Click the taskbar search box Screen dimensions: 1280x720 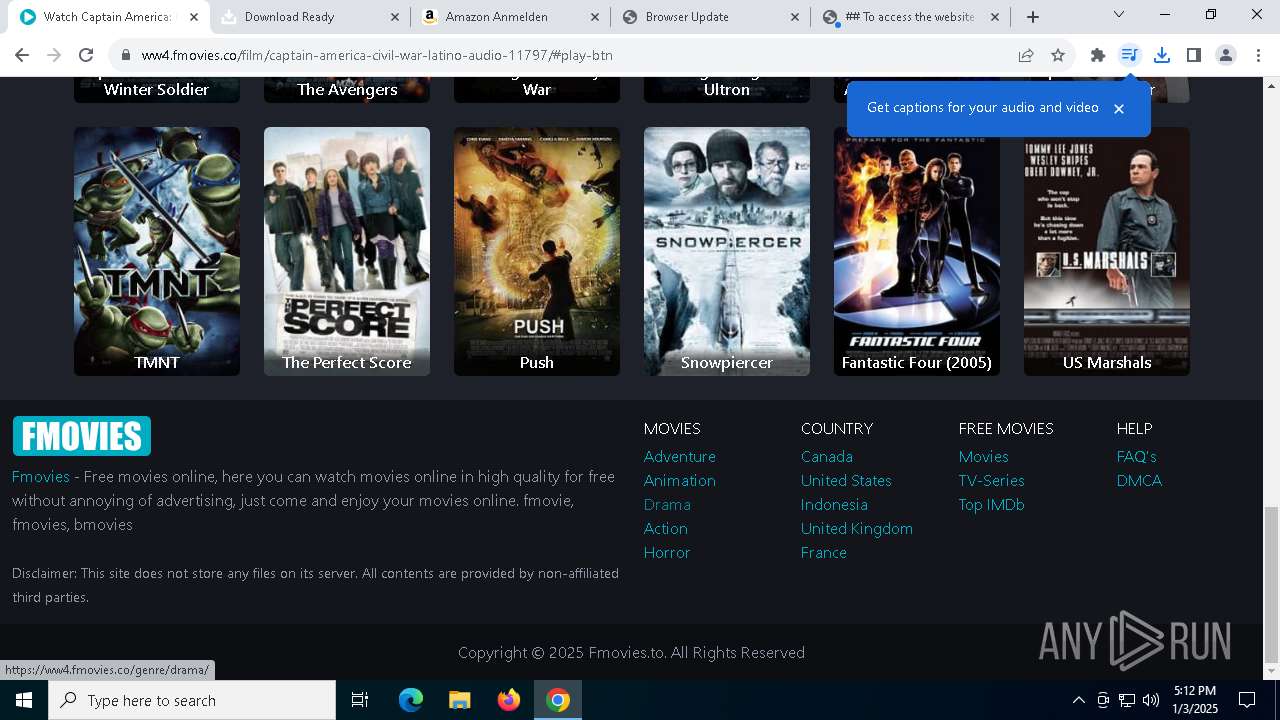(192, 700)
